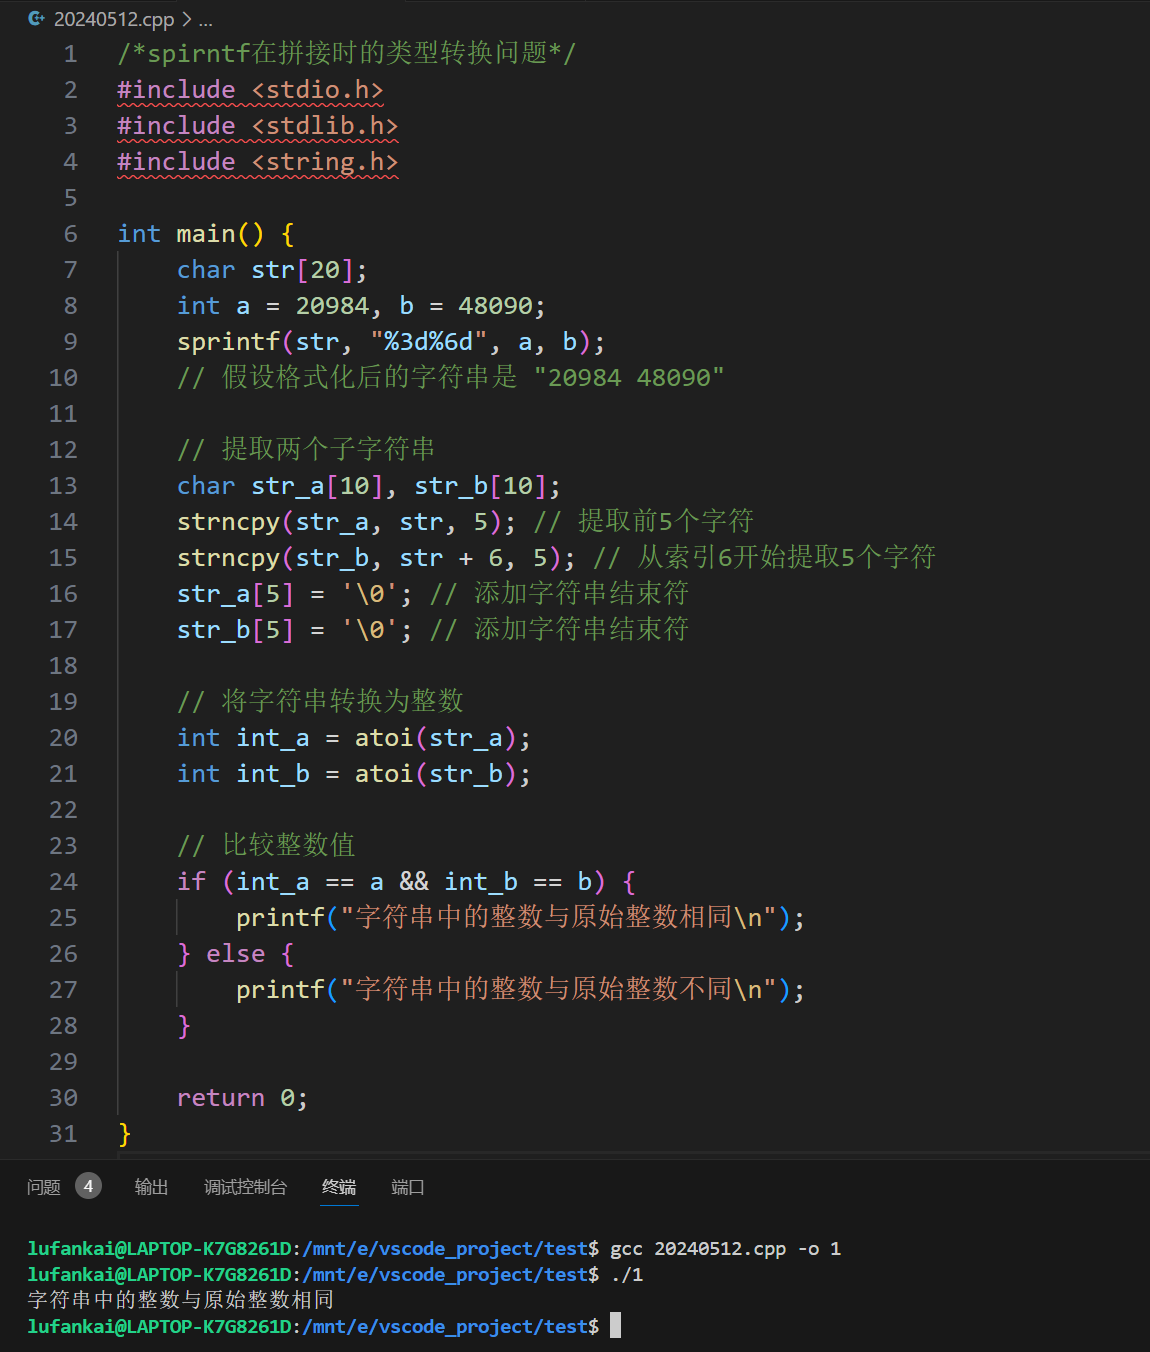
Task: Click the #include <stdio.h> line
Action: tap(250, 90)
